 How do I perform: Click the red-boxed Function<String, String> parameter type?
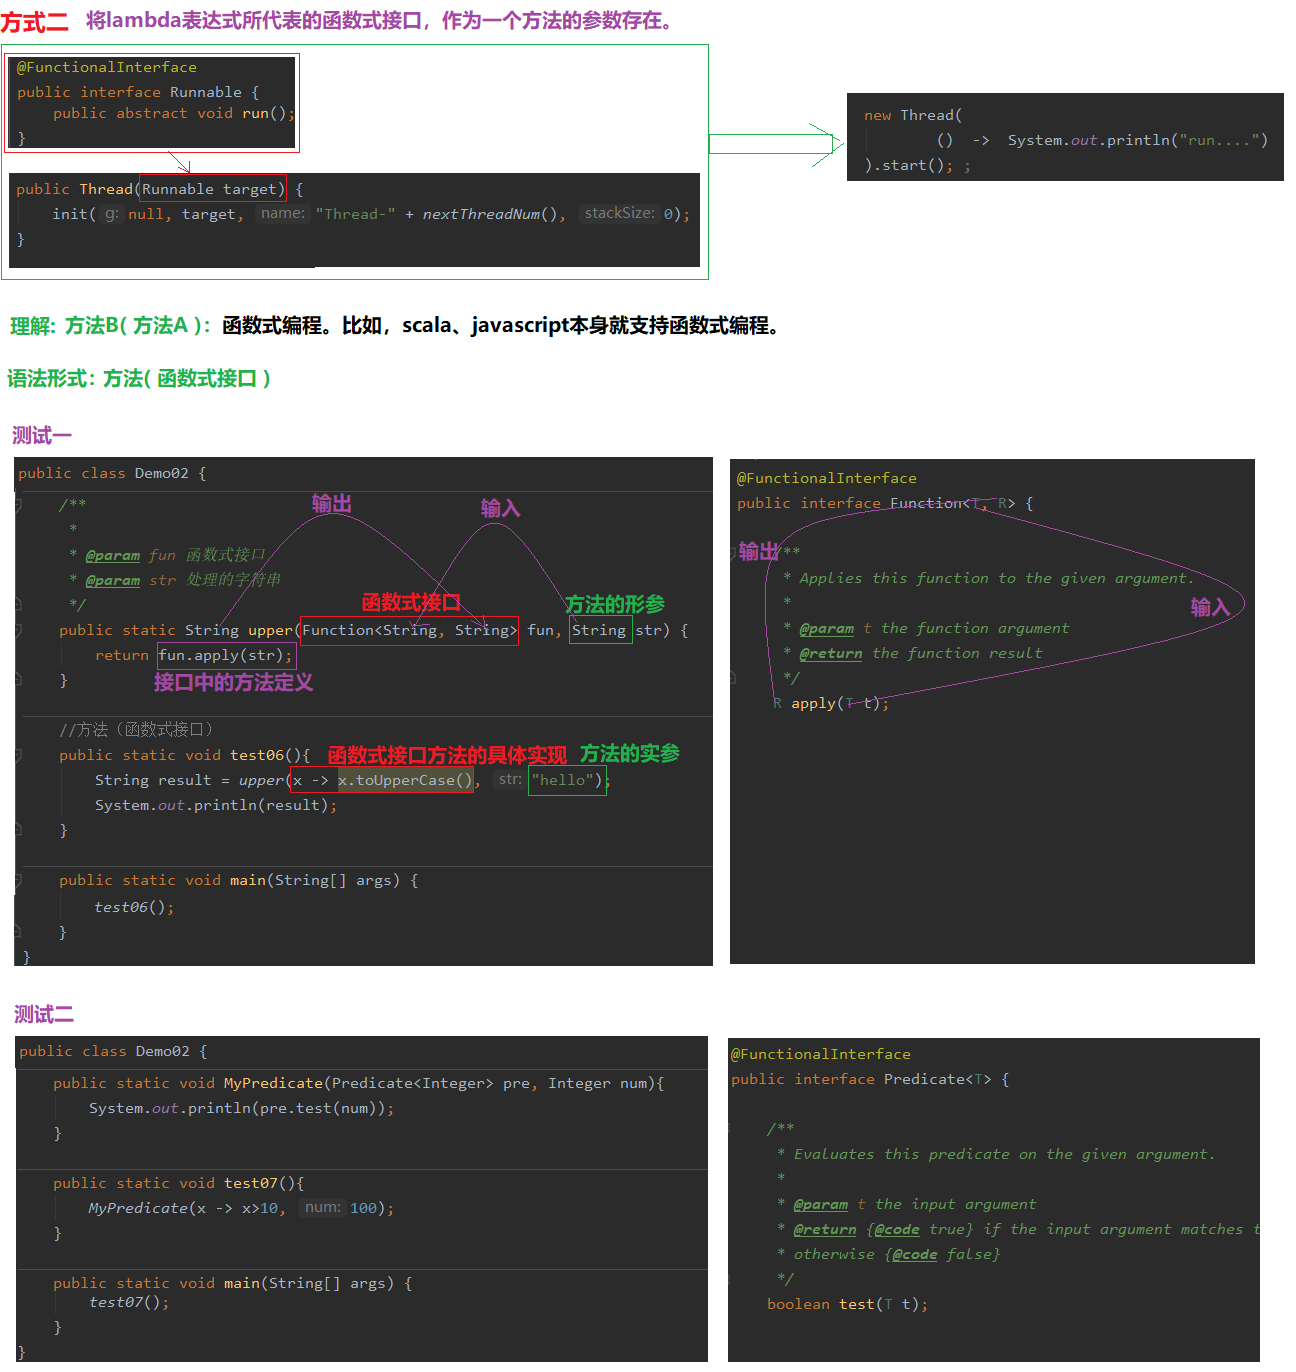tap(409, 630)
